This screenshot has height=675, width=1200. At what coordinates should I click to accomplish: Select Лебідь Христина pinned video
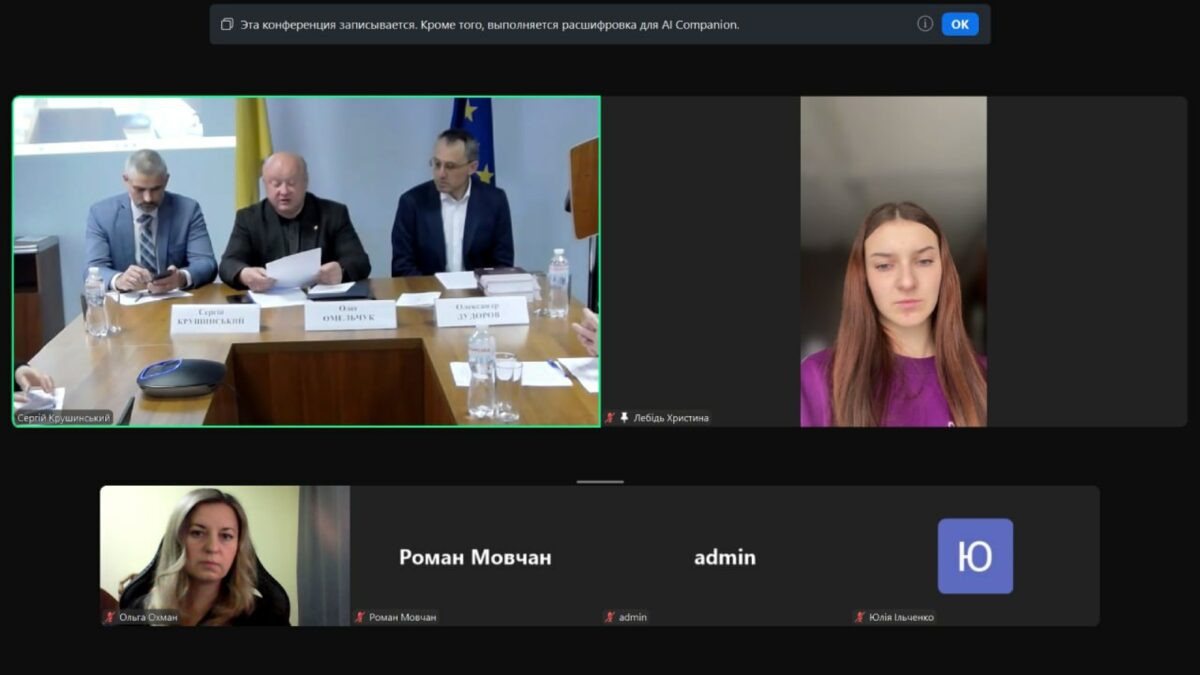894,262
